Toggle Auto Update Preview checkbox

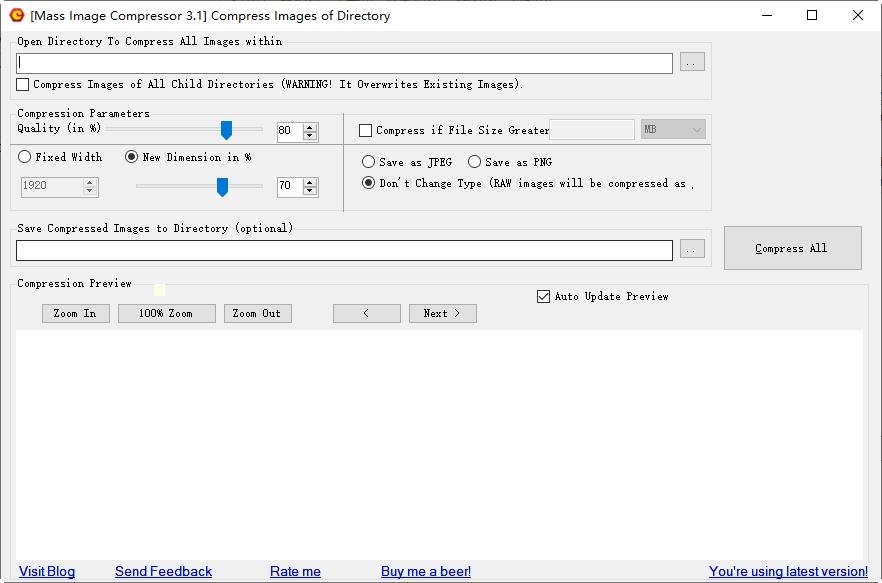click(x=543, y=297)
